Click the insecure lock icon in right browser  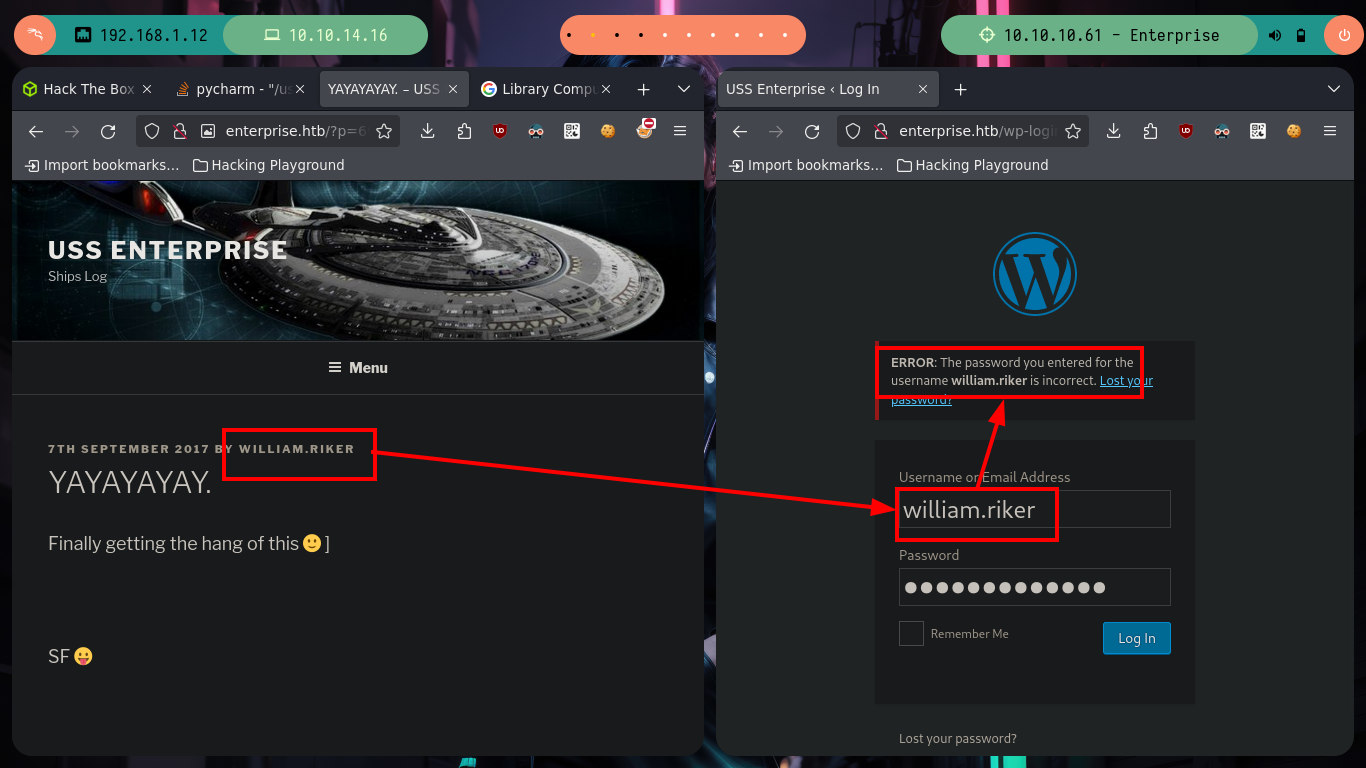881,131
